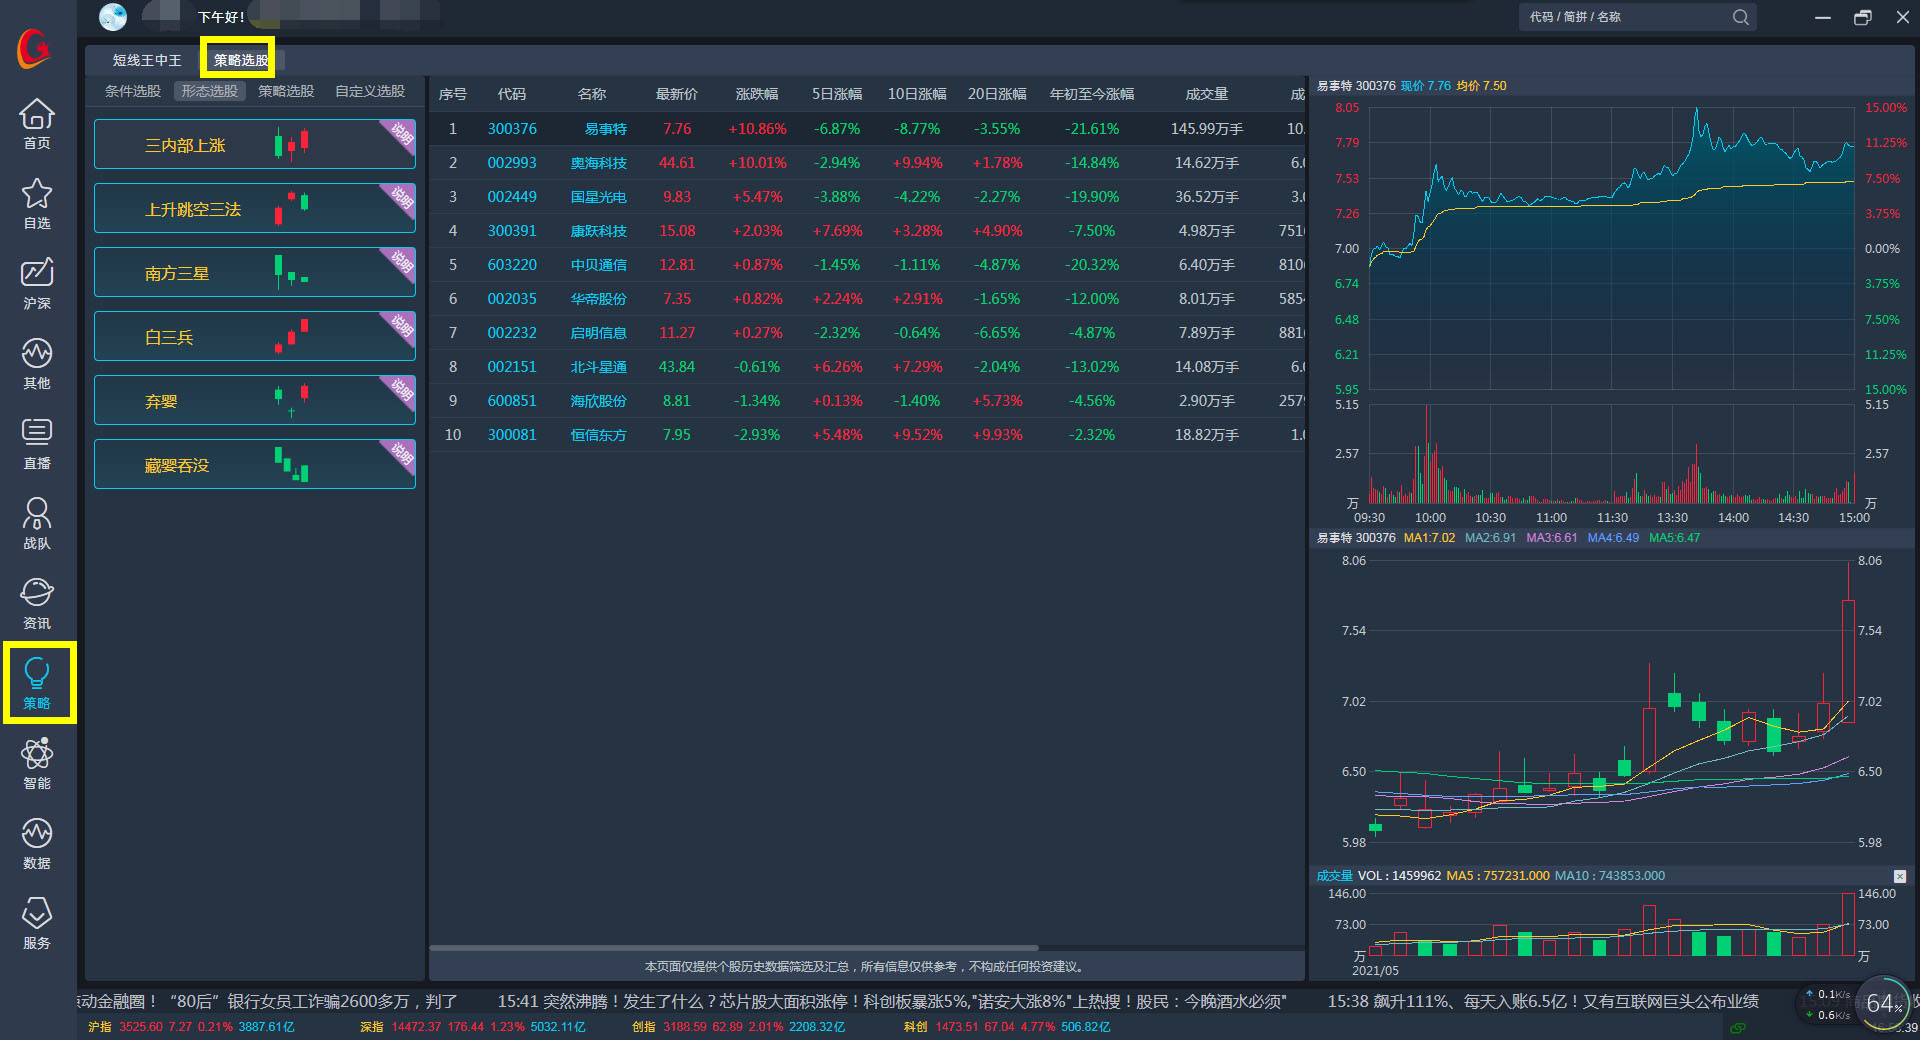Open stock code 002993 奥海科技 row
Image resolution: width=1920 pixels, height=1040 pixels.
[512, 163]
